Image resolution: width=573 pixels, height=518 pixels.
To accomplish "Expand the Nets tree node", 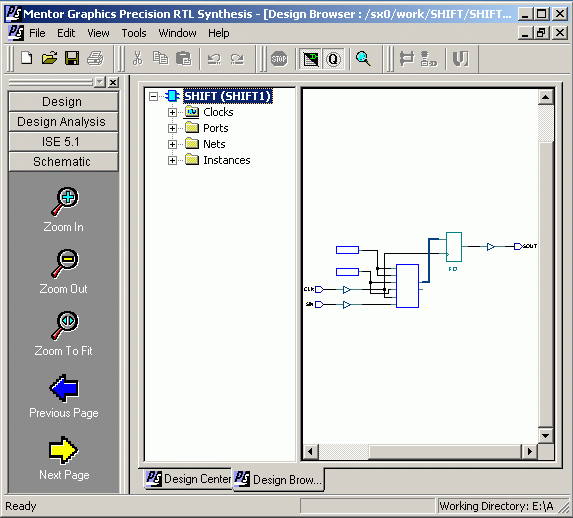I will (x=172, y=145).
